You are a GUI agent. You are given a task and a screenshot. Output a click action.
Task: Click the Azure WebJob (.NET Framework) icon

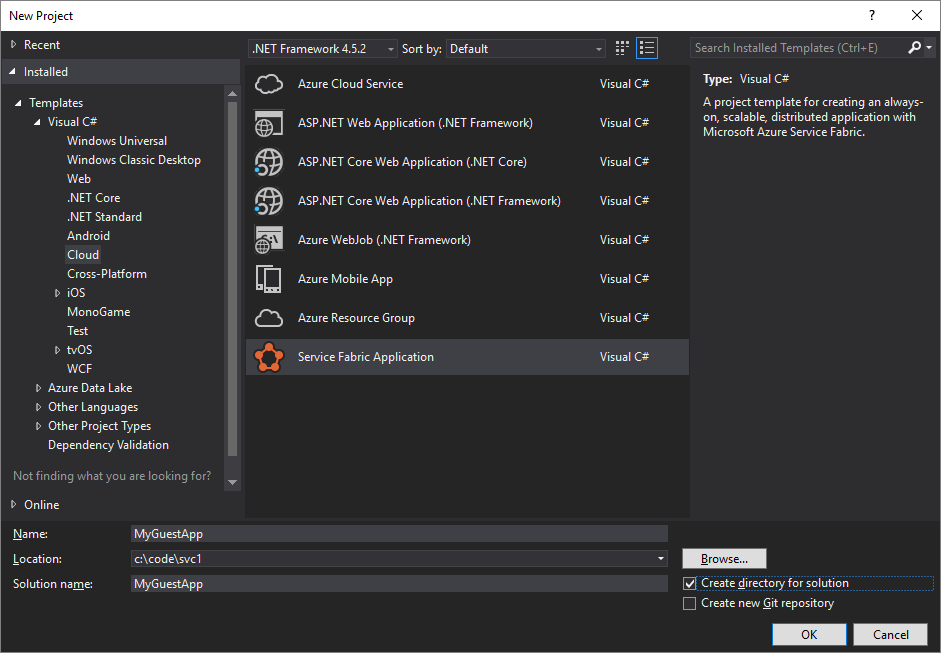(268, 239)
